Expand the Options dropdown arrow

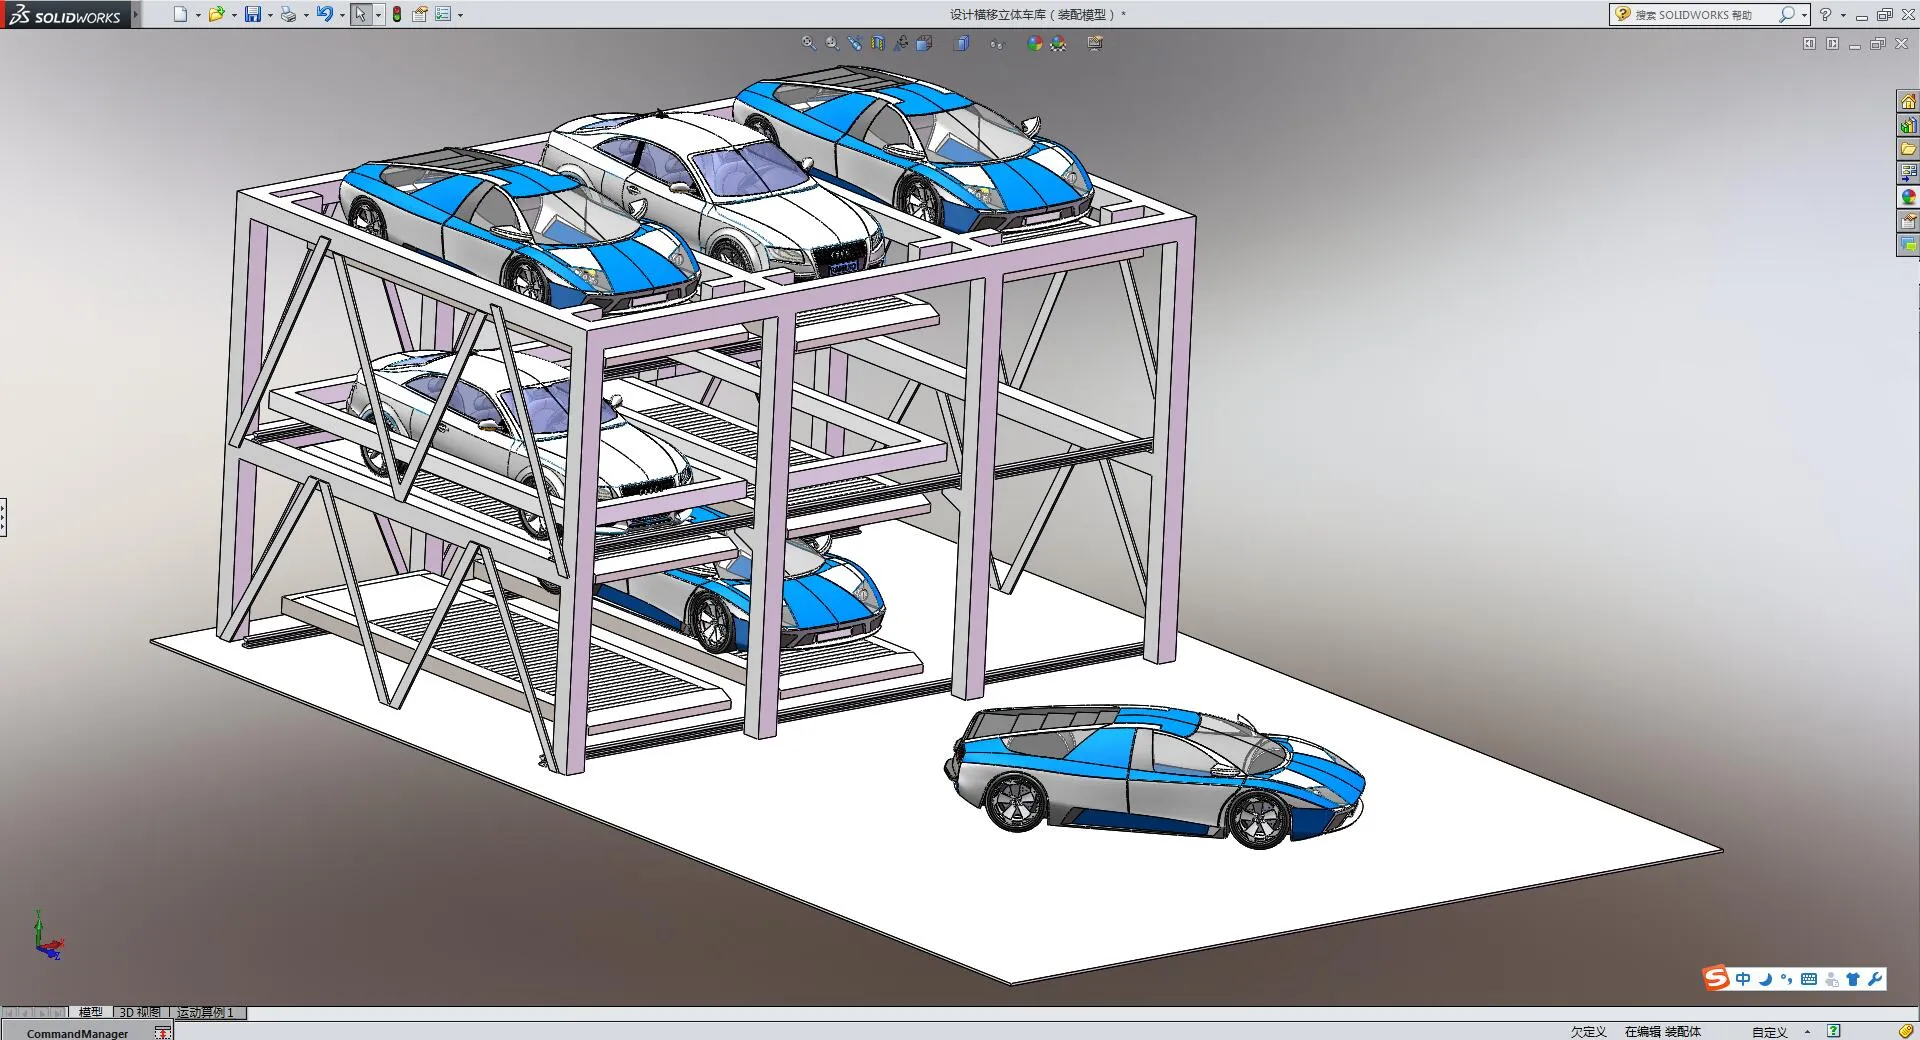click(x=460, y=15)
